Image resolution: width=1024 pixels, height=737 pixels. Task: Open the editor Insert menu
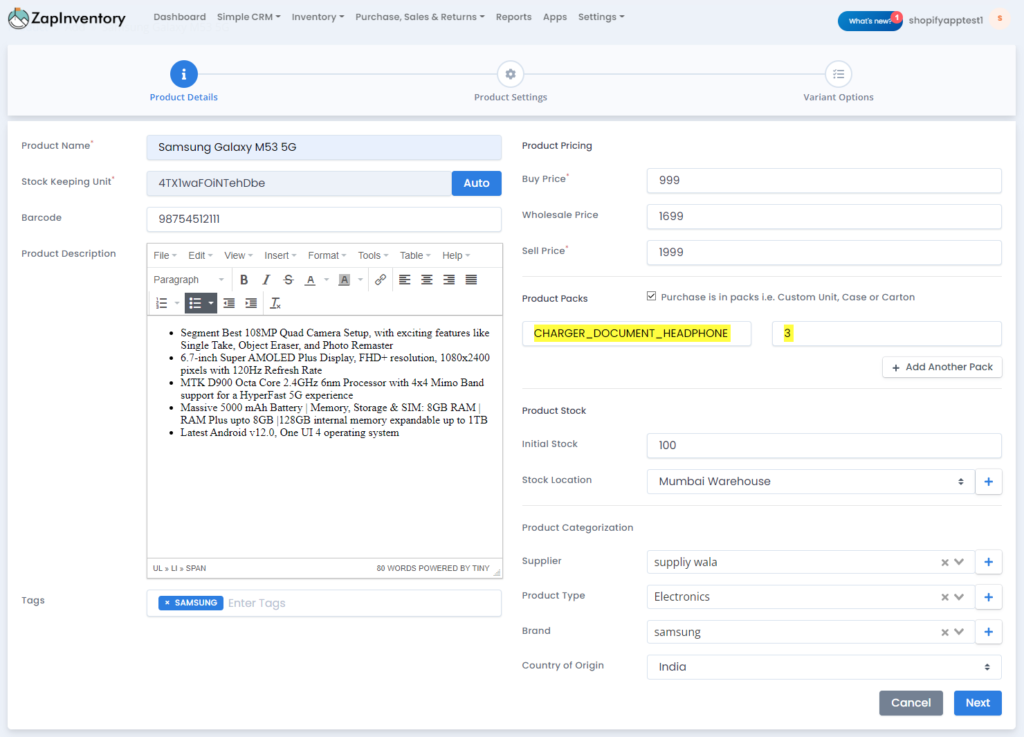[x=280, y=255]
